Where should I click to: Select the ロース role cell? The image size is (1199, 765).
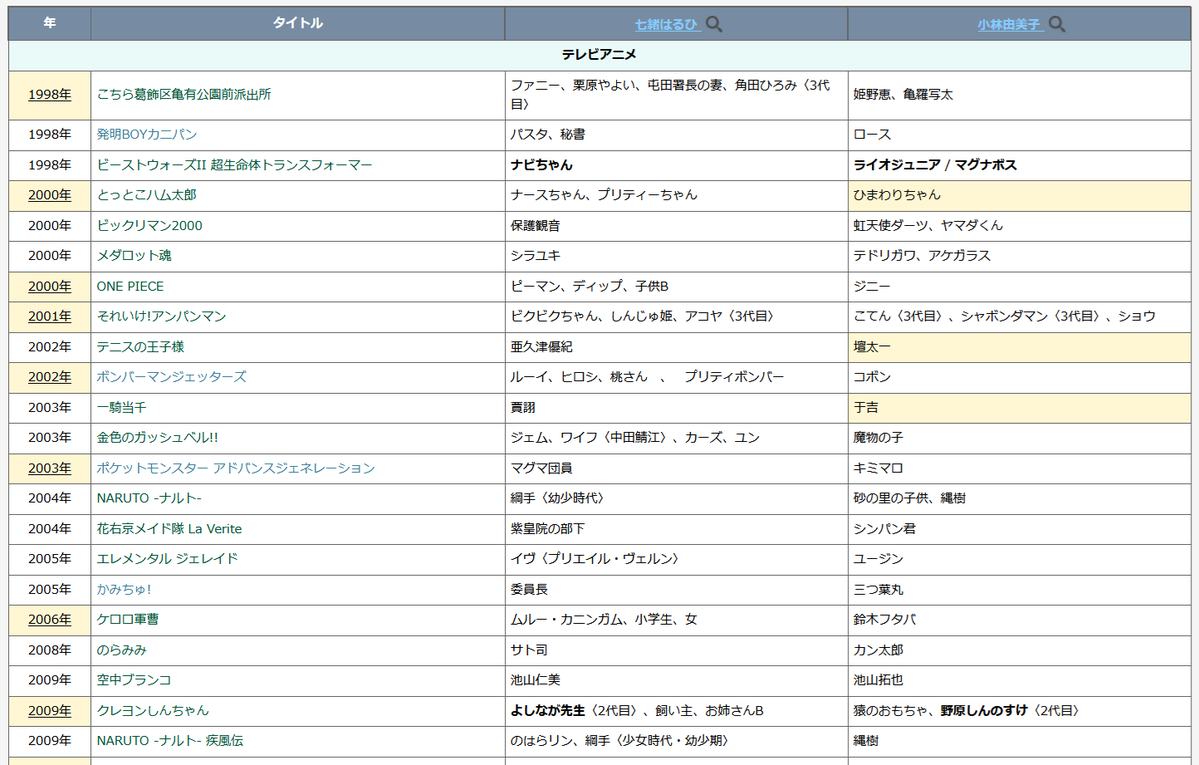click(1019, 135)
